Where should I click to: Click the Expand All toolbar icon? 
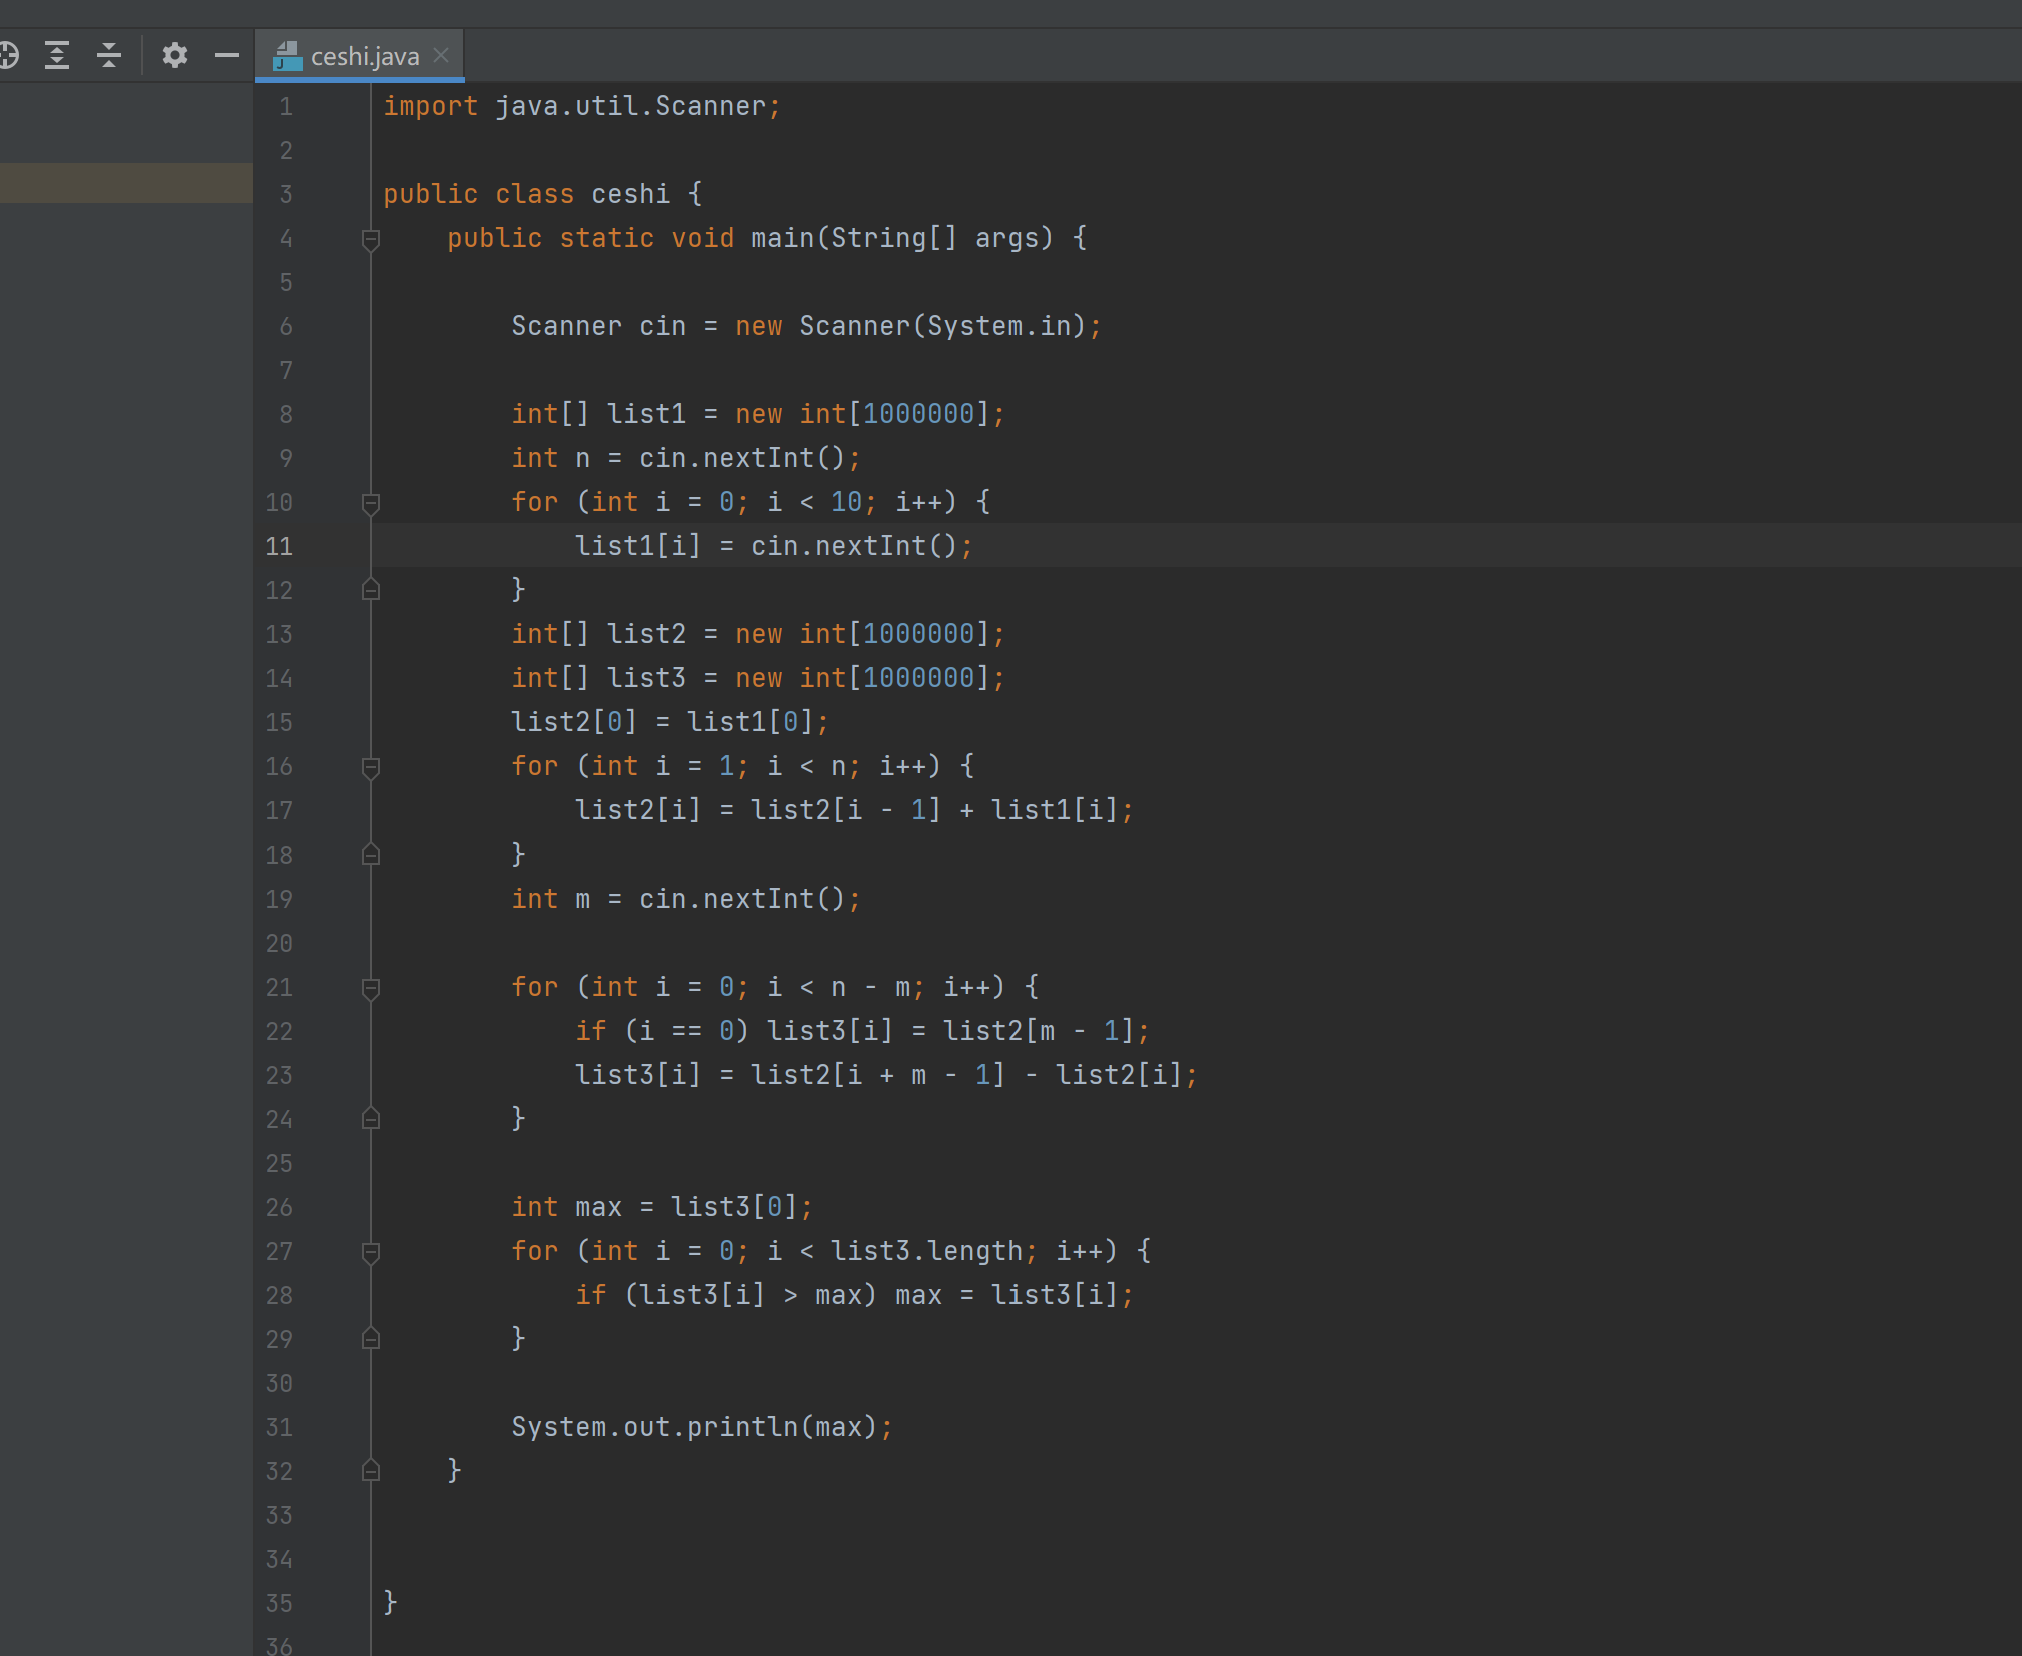pos(57,55)
